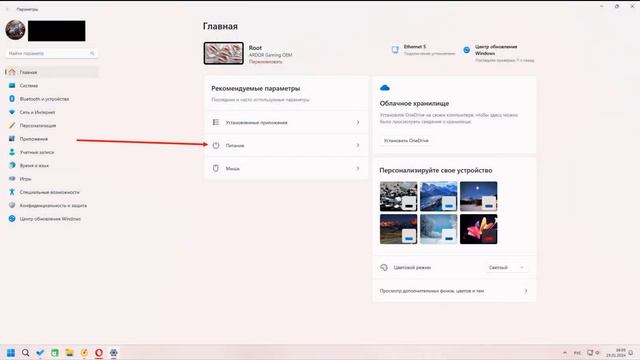Open the Мышь recommended setting row
Screen dimensions: 640x360
click(286, 168)
